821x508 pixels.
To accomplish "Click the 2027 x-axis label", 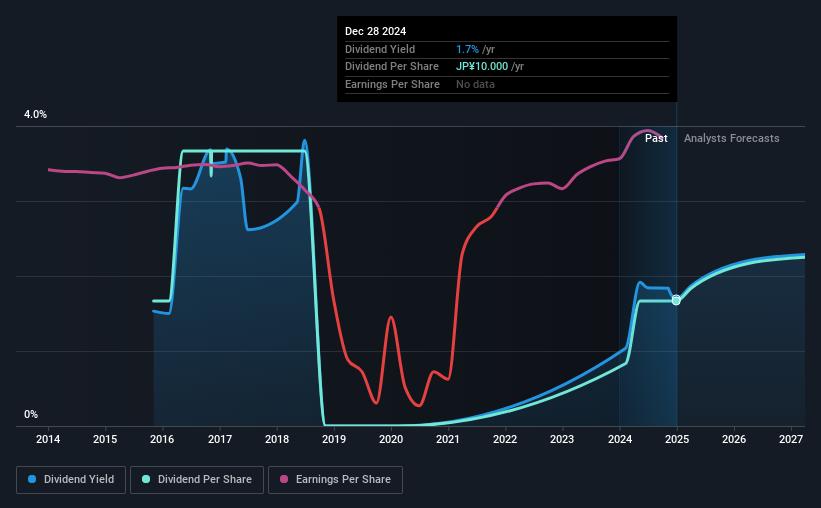I will pos(791,439).
